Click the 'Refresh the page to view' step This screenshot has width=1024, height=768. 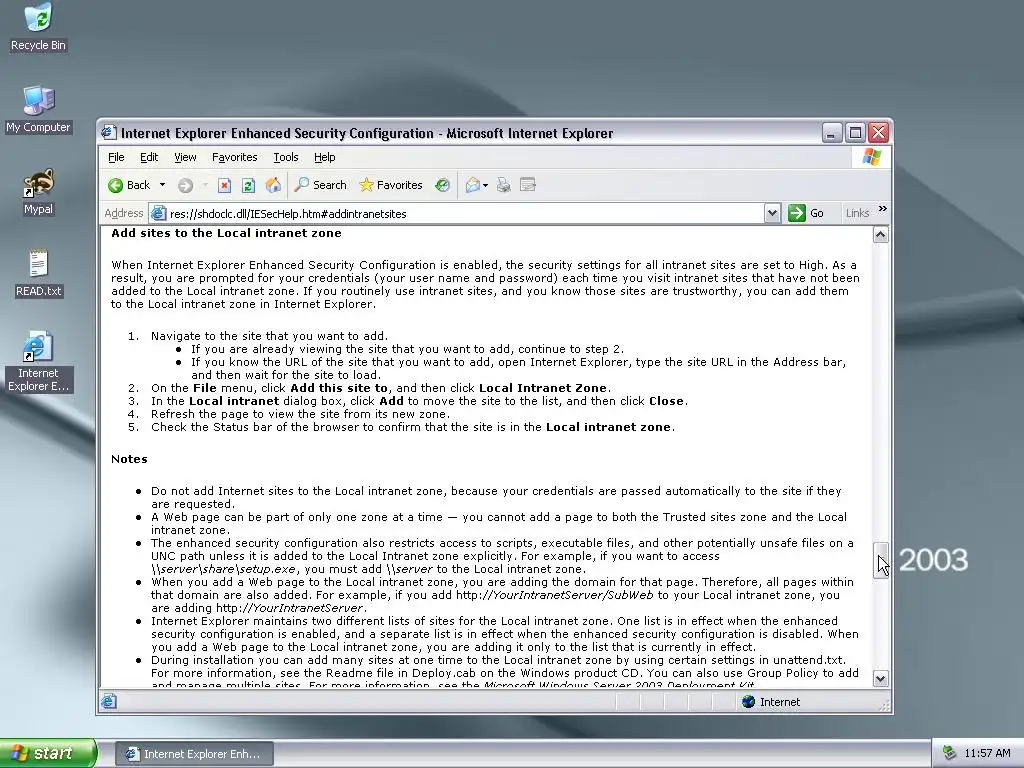coord(300,414)
